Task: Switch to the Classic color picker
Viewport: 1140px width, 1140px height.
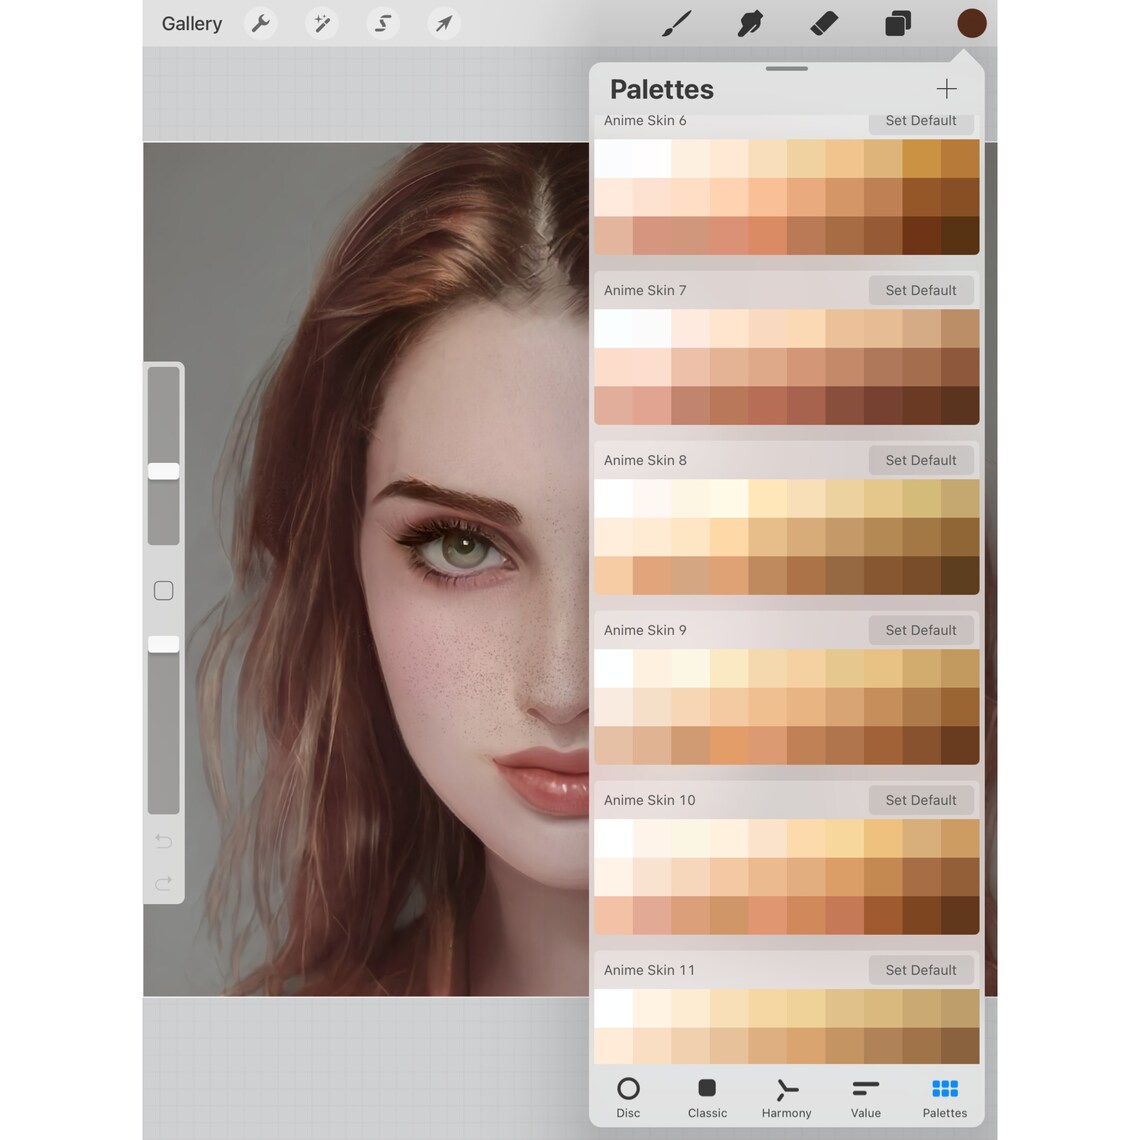Action: coord(707,1096)
